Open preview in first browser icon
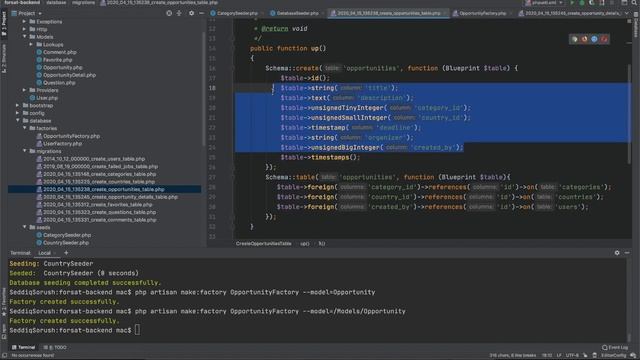 [575, 39]
